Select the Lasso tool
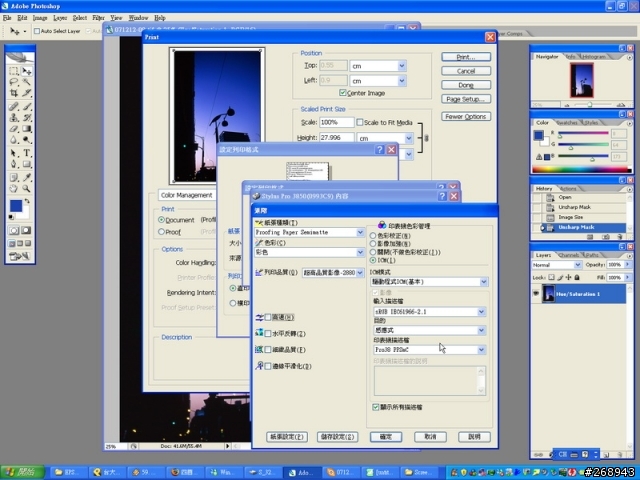 13,82
